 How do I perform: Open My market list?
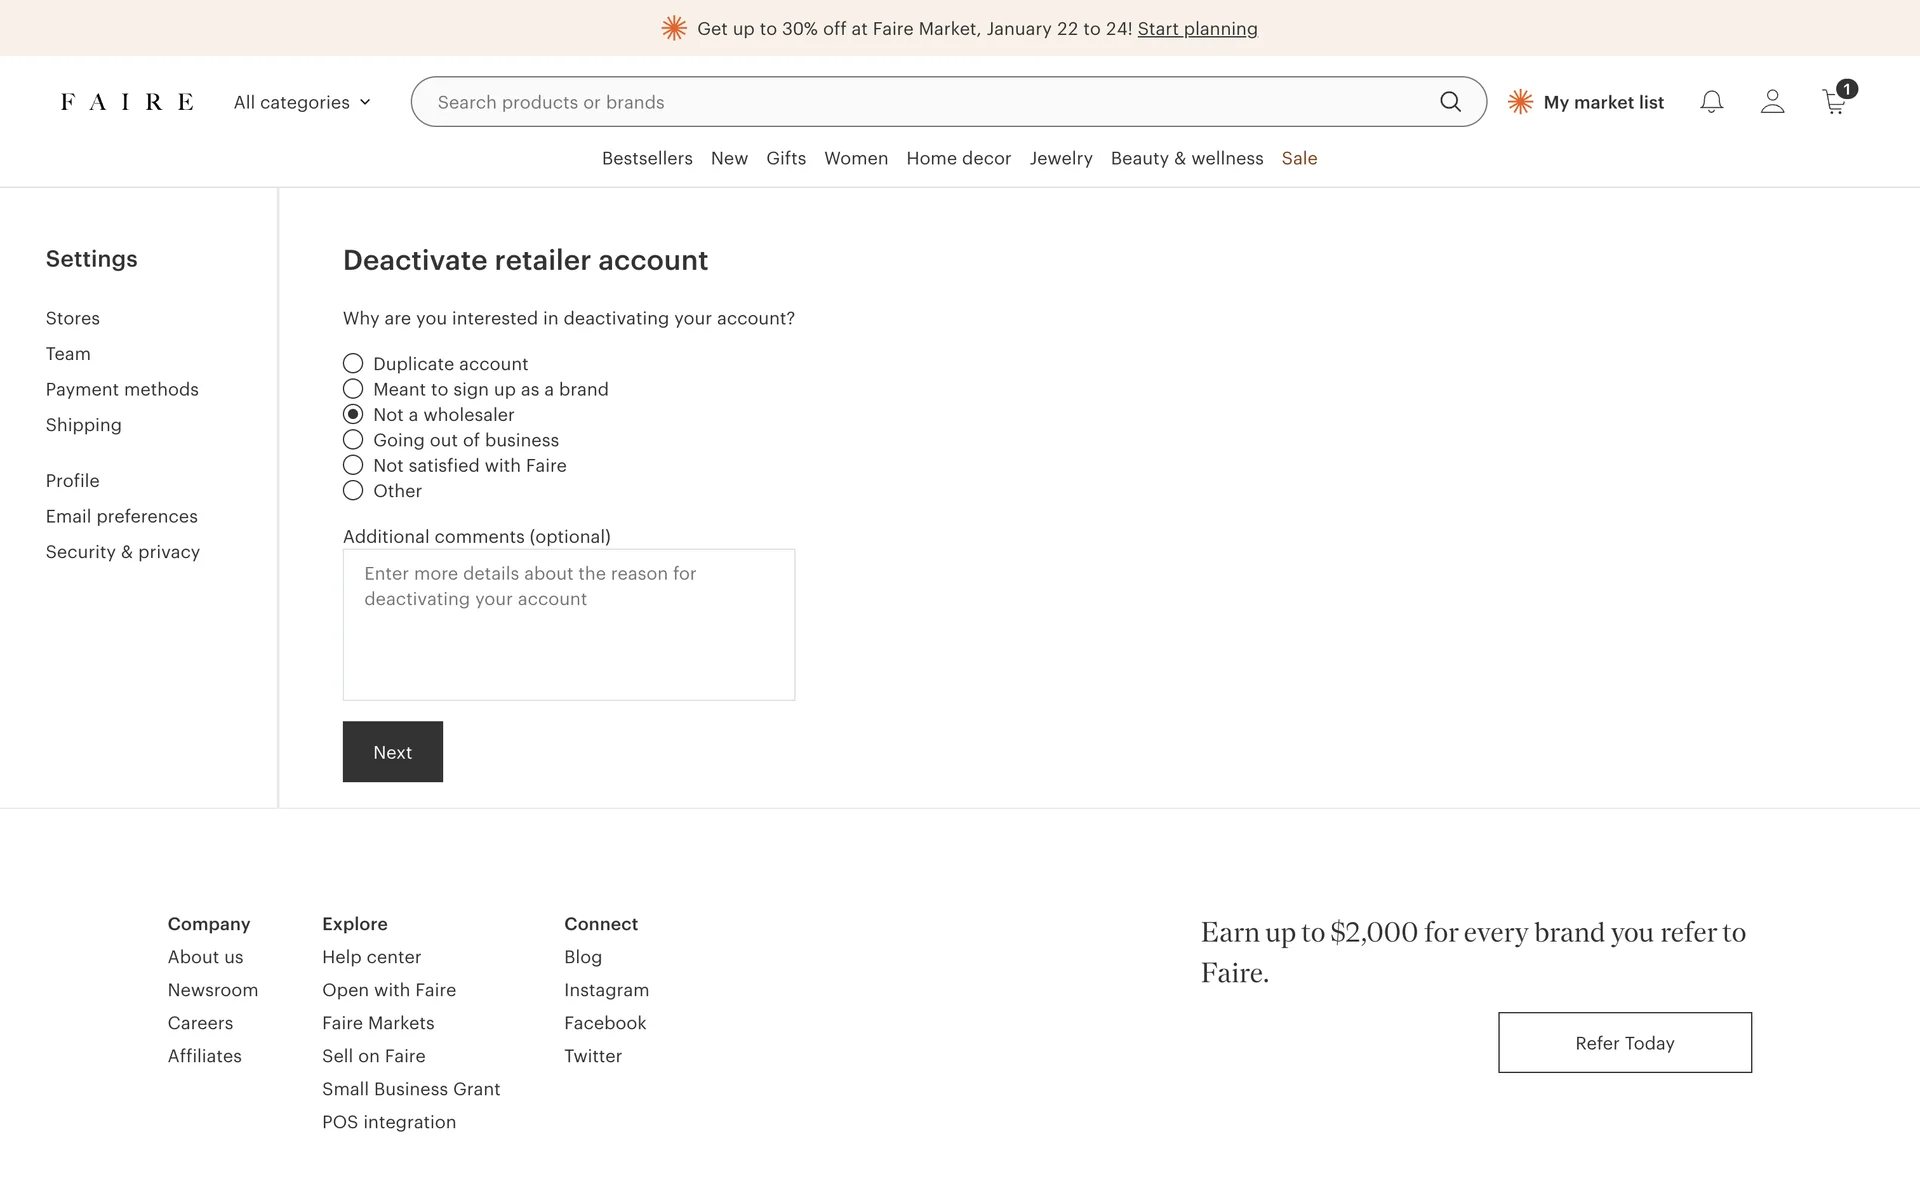[x=1586, y=102]
